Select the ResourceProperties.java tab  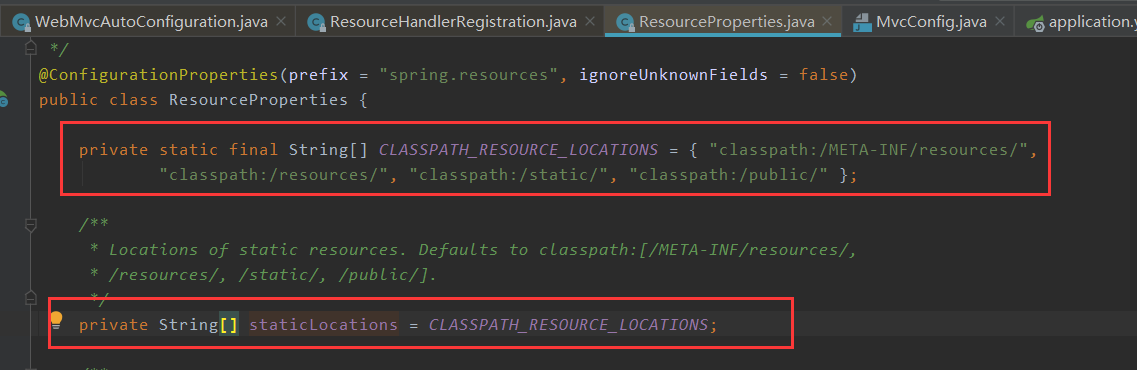[x=722, y=22]
